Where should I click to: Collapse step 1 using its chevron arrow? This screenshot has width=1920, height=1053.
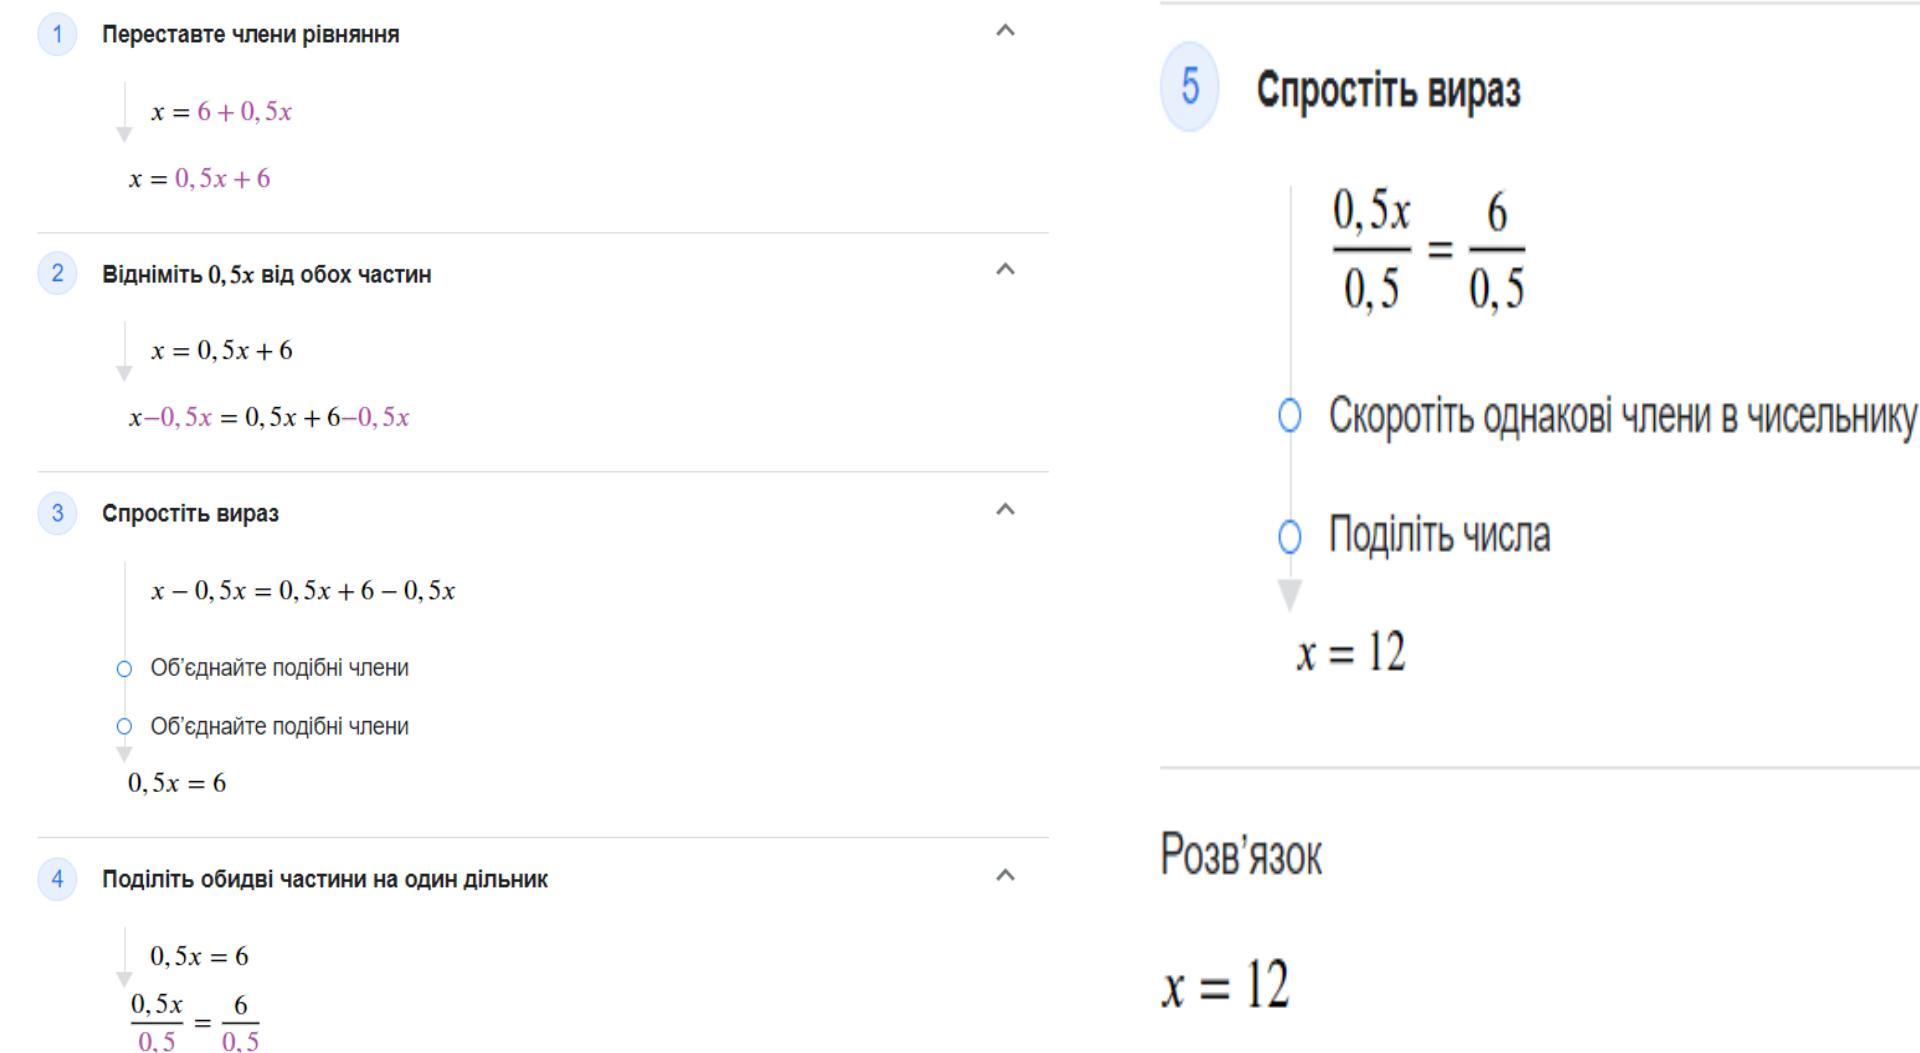[1006, 31]
